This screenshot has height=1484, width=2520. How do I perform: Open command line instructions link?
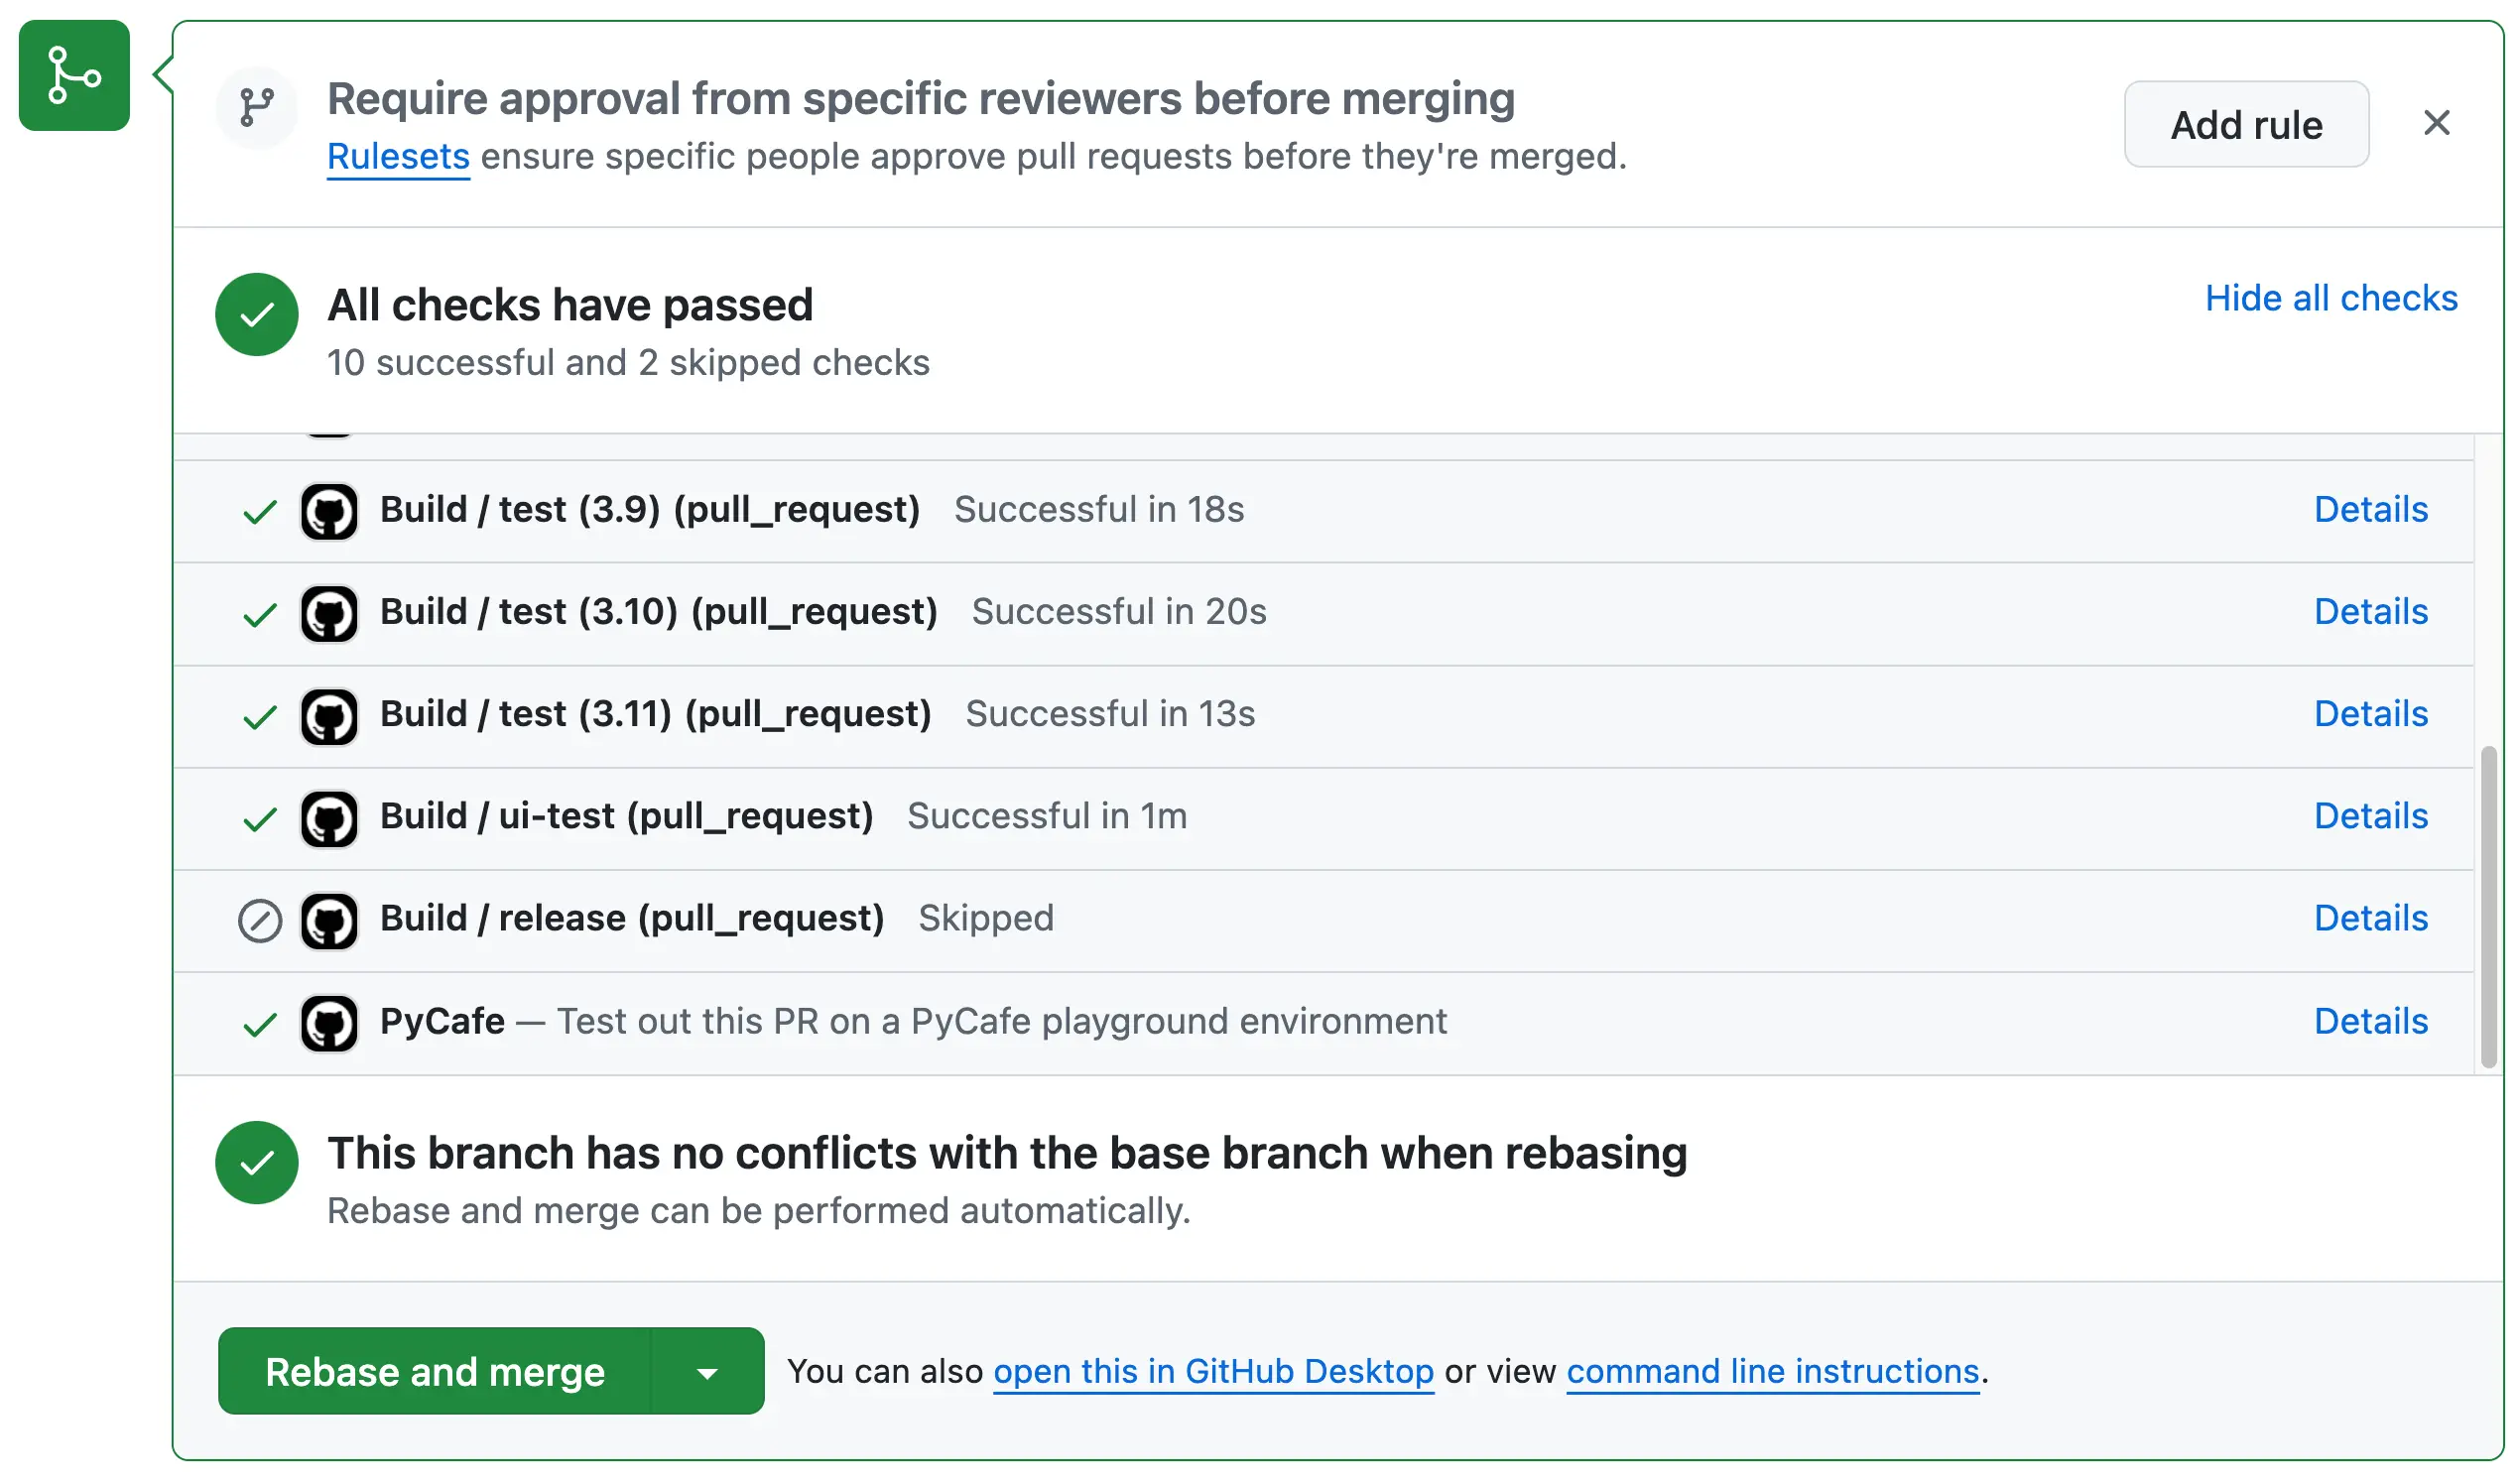coord(1772,1372)
